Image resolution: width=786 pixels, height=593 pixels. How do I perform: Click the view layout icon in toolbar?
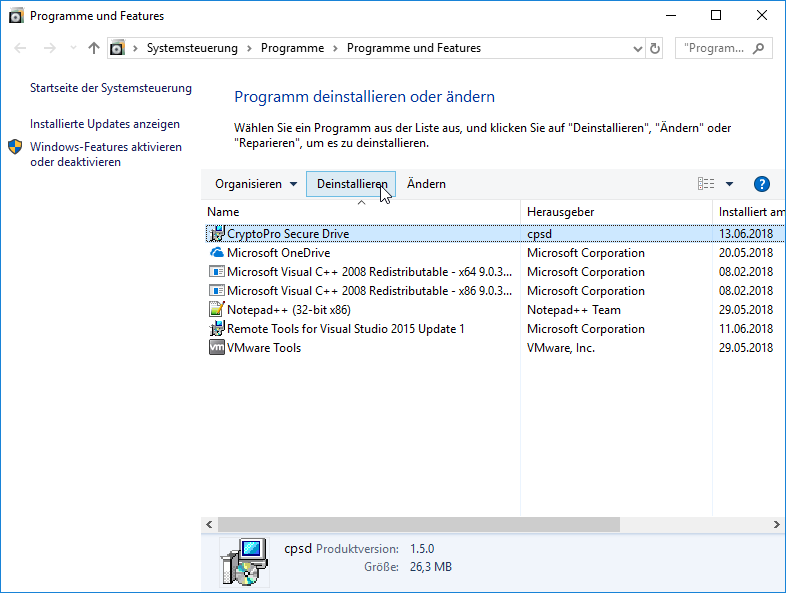(x=706, y=184)
